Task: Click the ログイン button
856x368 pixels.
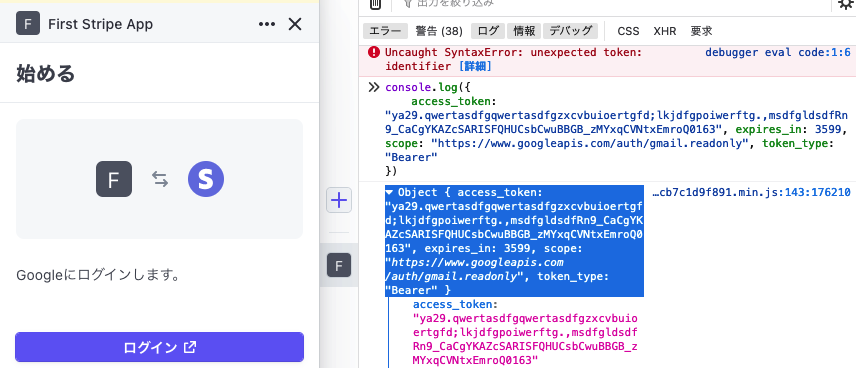Action: 159,347
